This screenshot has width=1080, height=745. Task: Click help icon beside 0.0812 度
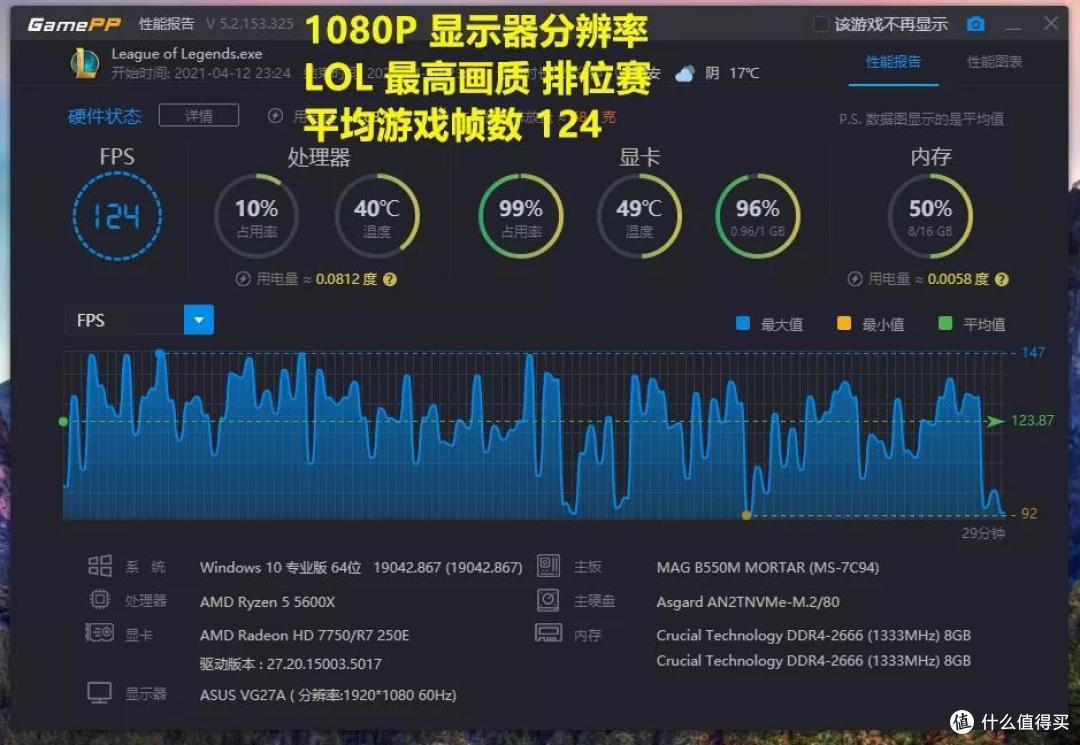[390, 279]
